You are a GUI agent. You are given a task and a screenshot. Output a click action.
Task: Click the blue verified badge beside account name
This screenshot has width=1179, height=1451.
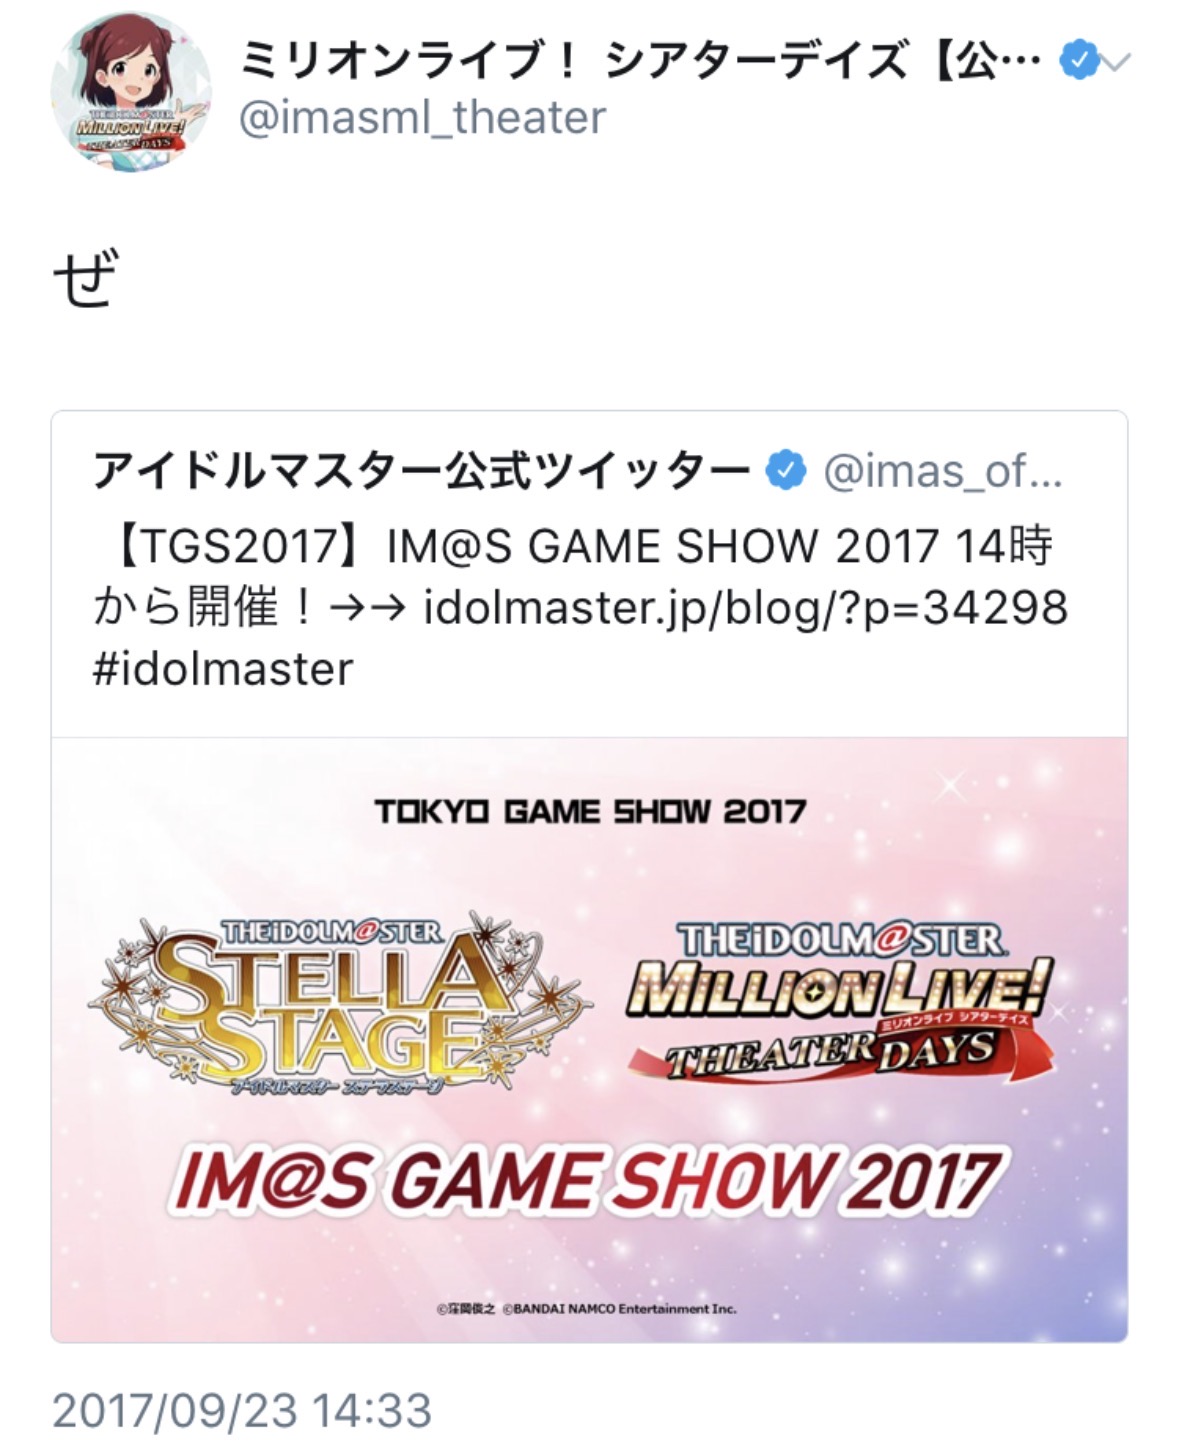coord(1078,61)
